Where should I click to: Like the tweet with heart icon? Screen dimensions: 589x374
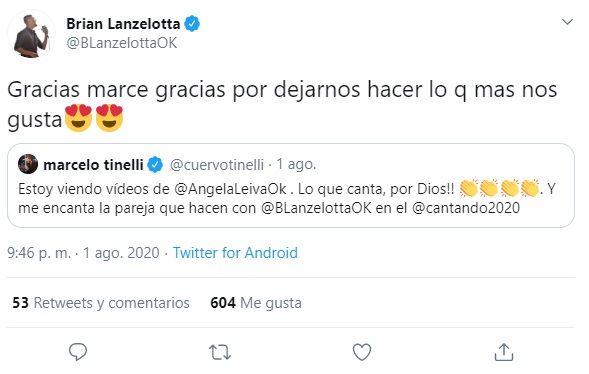tap(362, 352)
